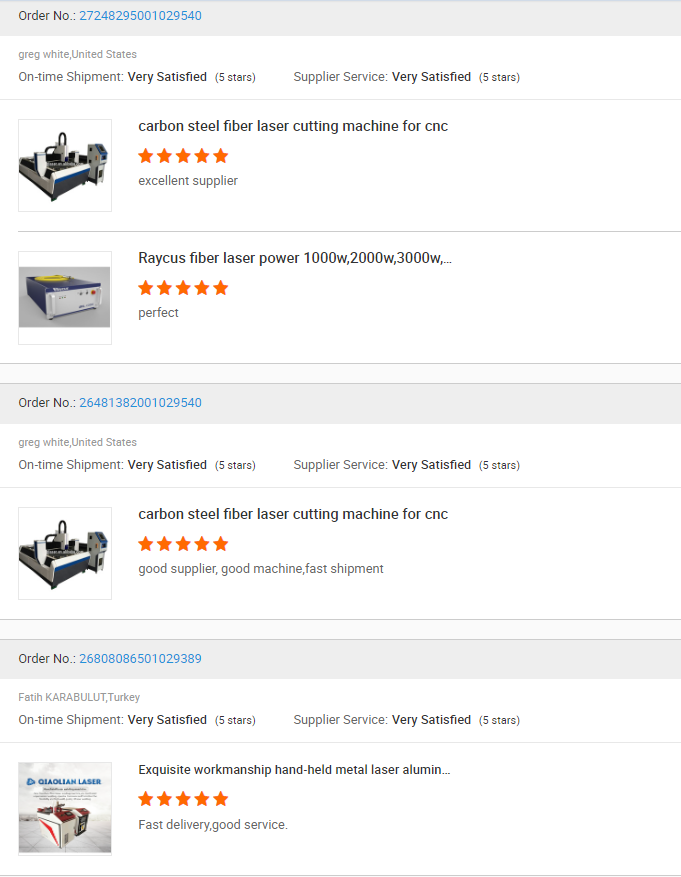Click the Raycus fiber laser product thumbnail
This screenshot has width=681, height=877.
click(65, 298)
